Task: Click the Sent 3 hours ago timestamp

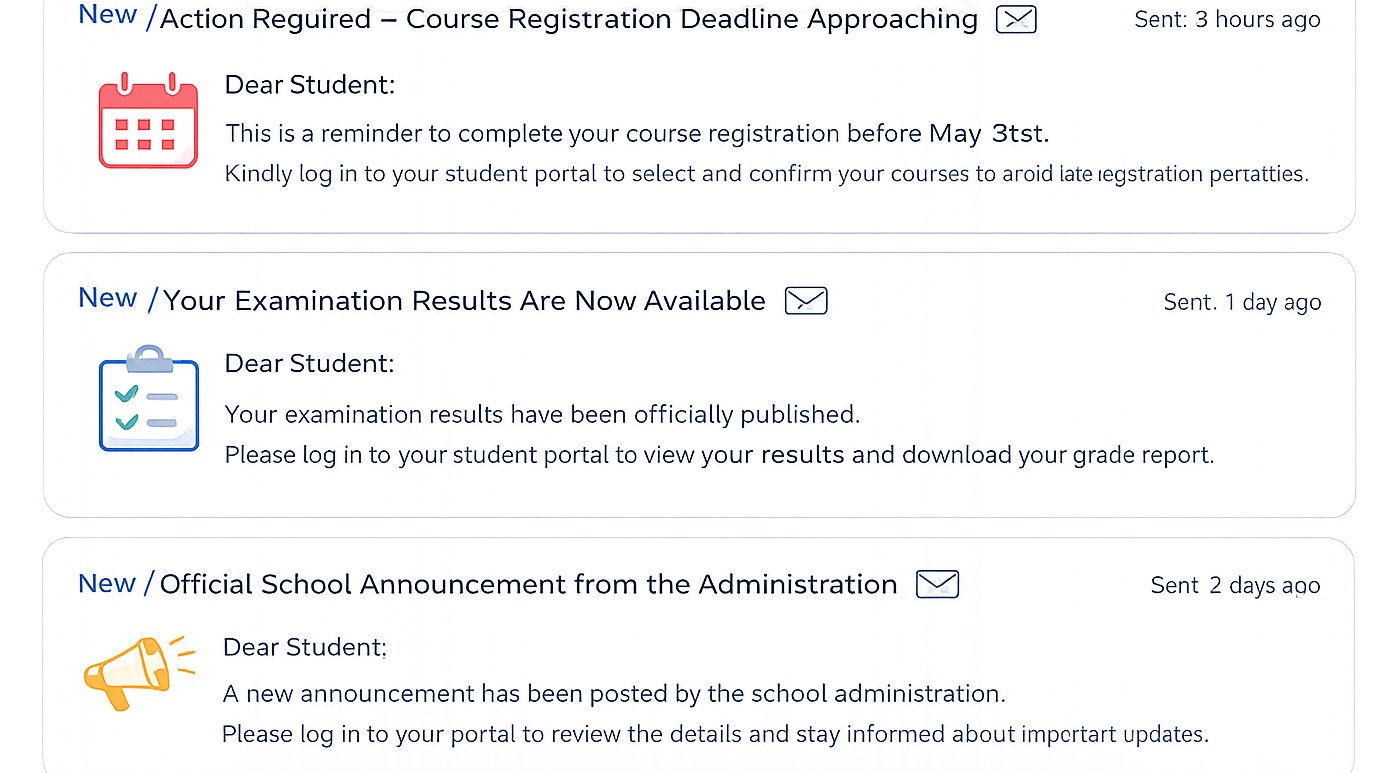Action: point(1227,19)
